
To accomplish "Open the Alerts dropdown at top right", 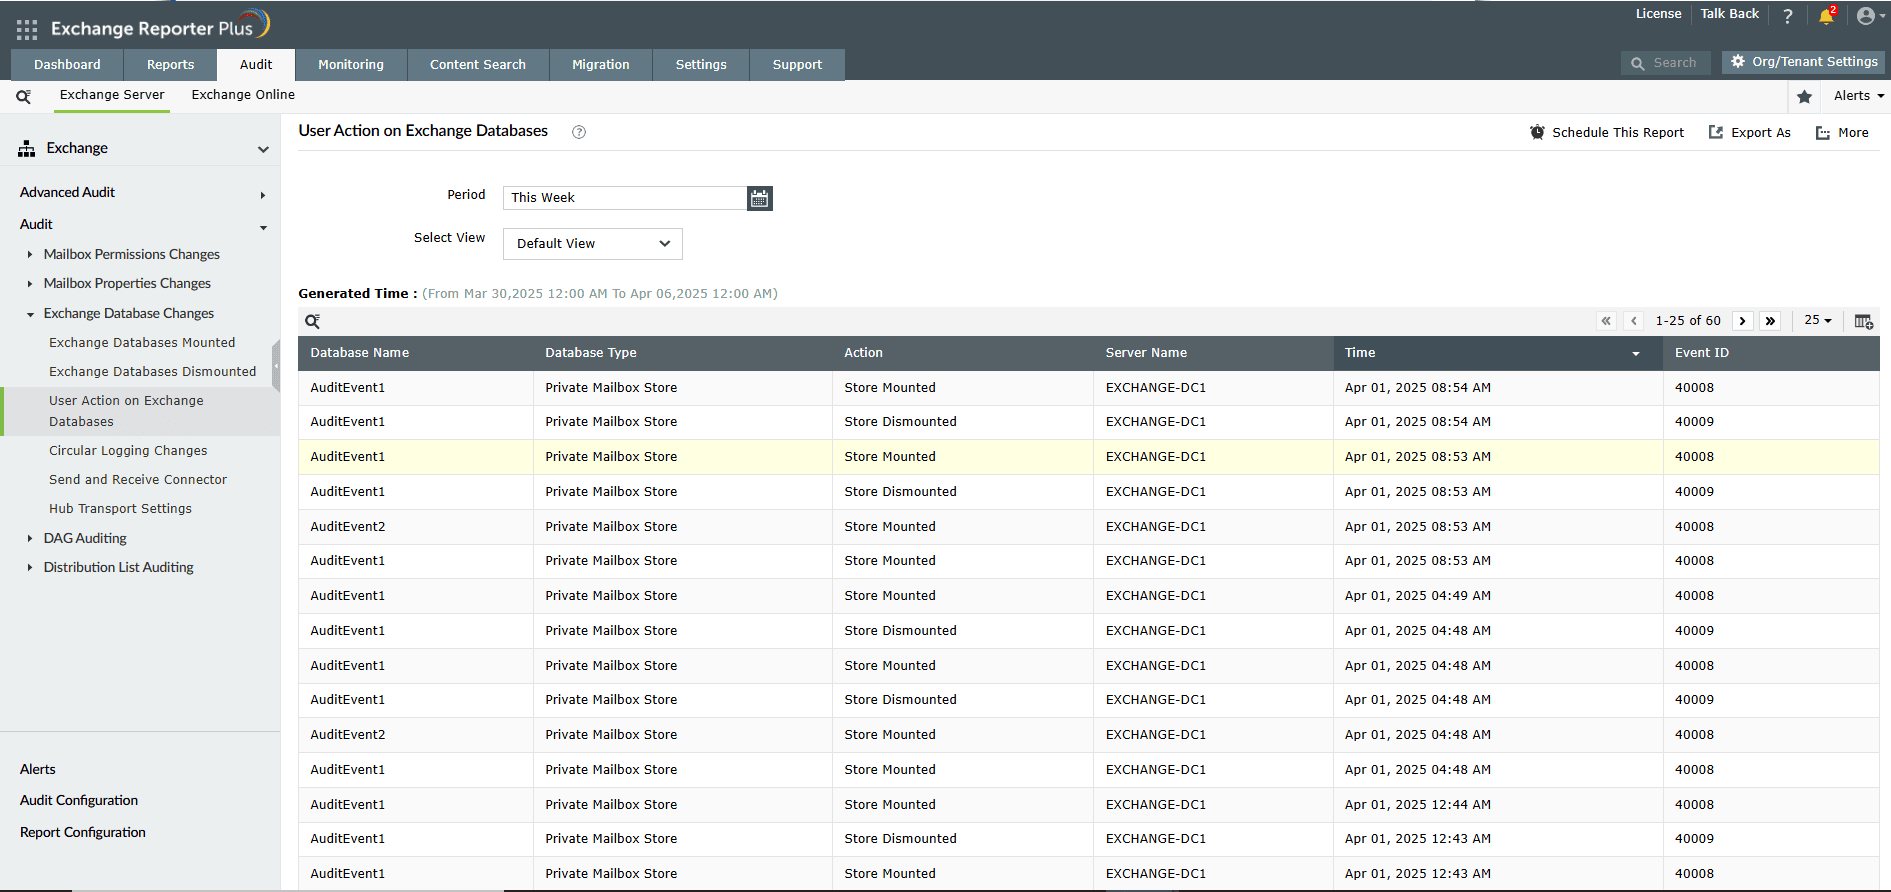I will point(1859,96).
